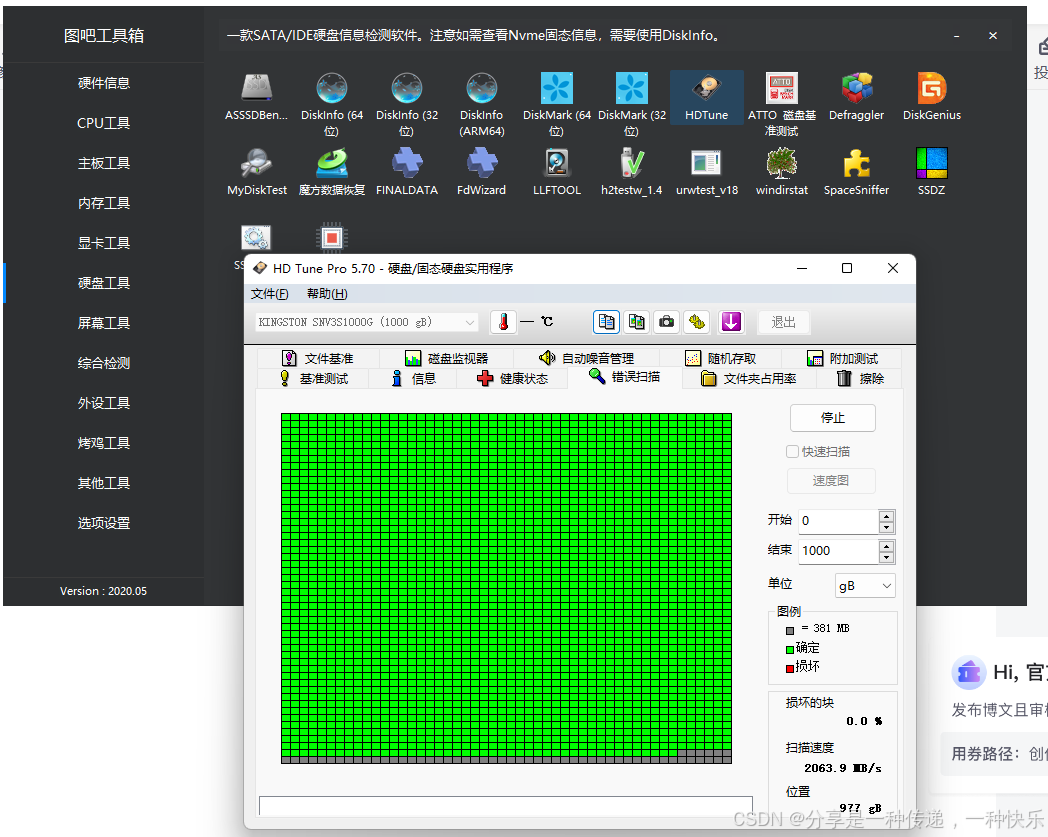Open urwtest_v18 icon
Viewport: 1048px width, 837px height.
706,163
